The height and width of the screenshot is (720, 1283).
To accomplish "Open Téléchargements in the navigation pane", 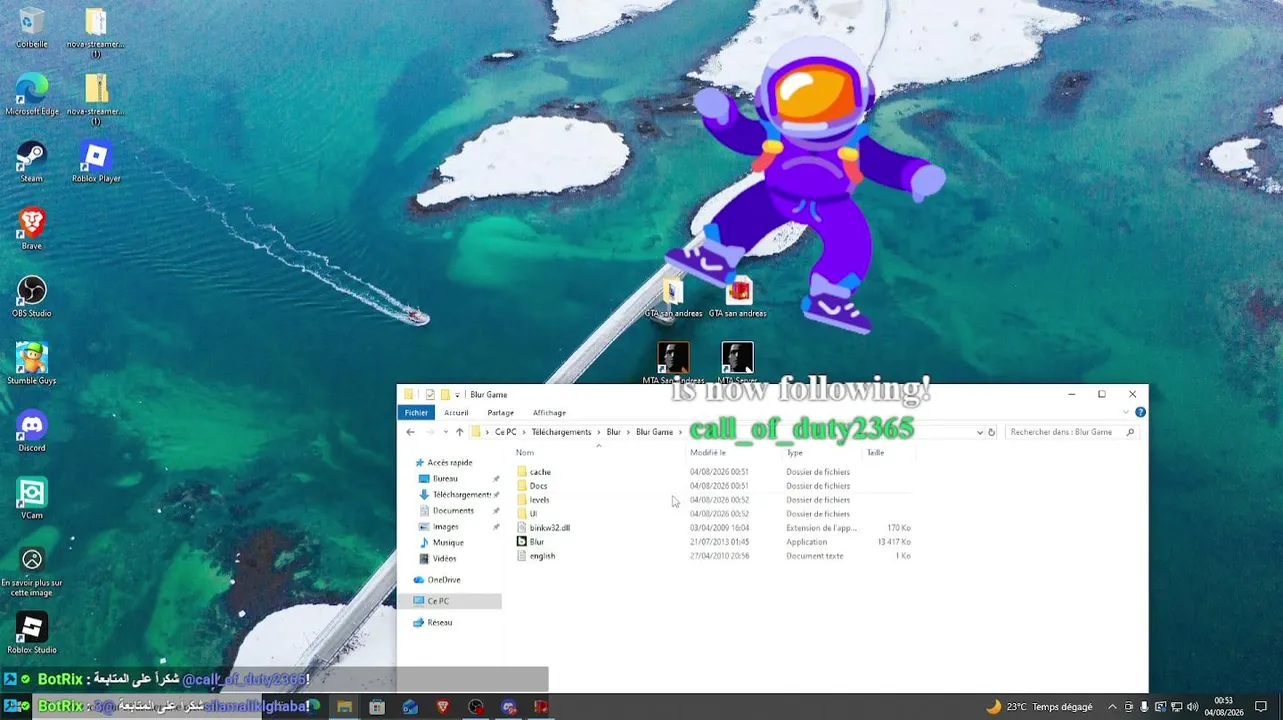I will click(461, 494).
